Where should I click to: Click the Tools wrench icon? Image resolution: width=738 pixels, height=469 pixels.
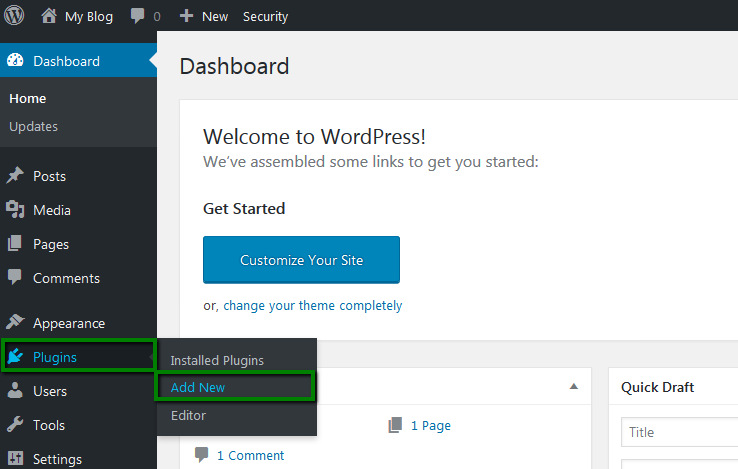coord(15,425)
